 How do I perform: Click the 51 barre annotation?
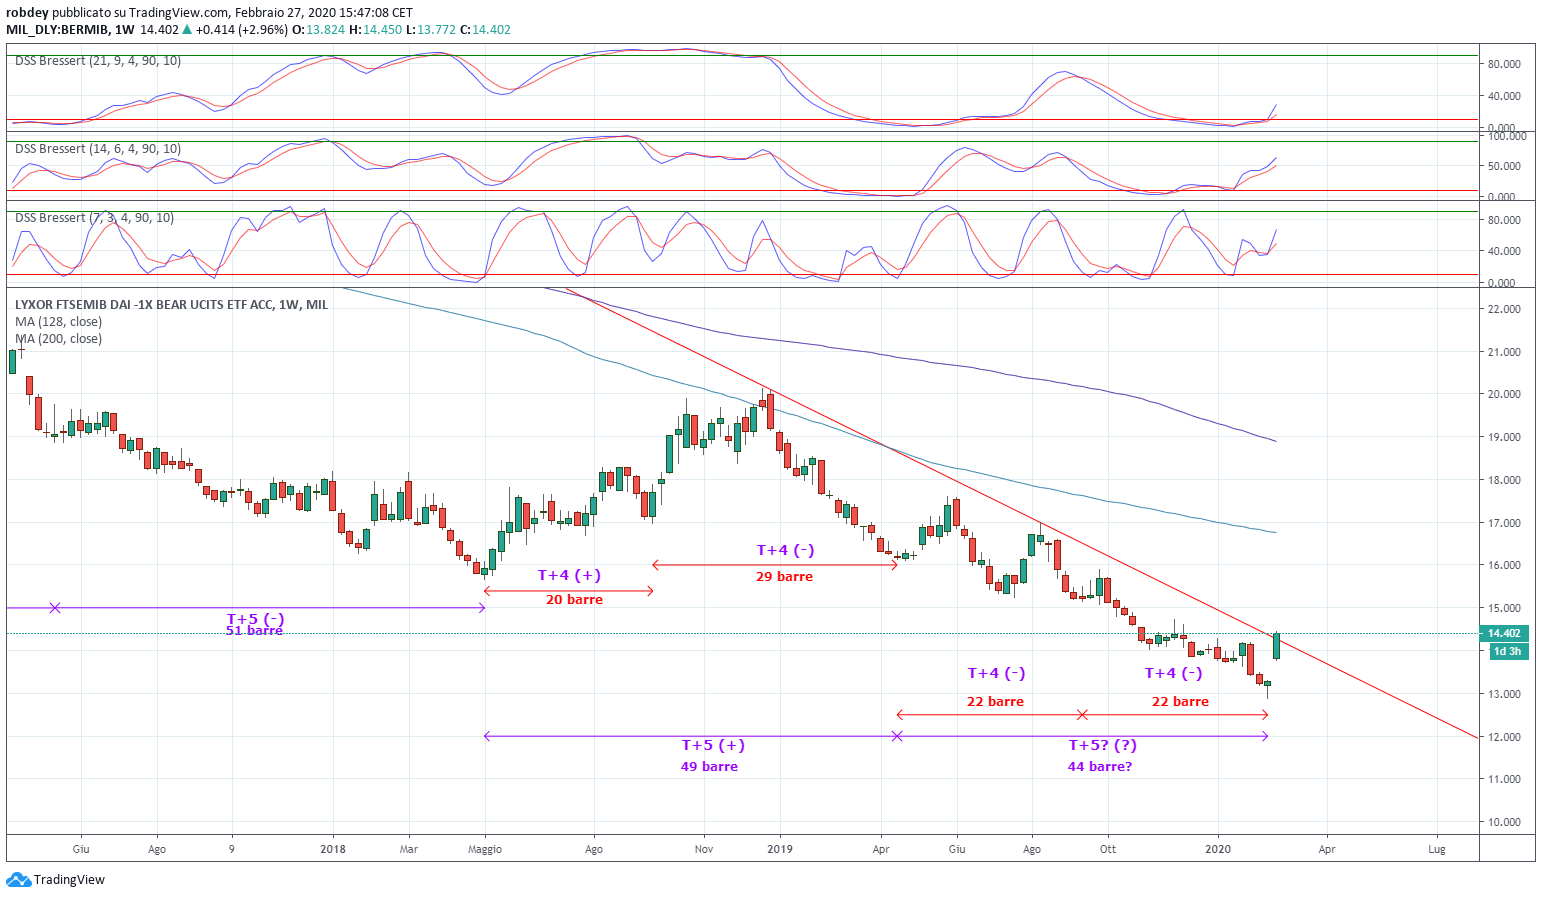click(254, 631)
